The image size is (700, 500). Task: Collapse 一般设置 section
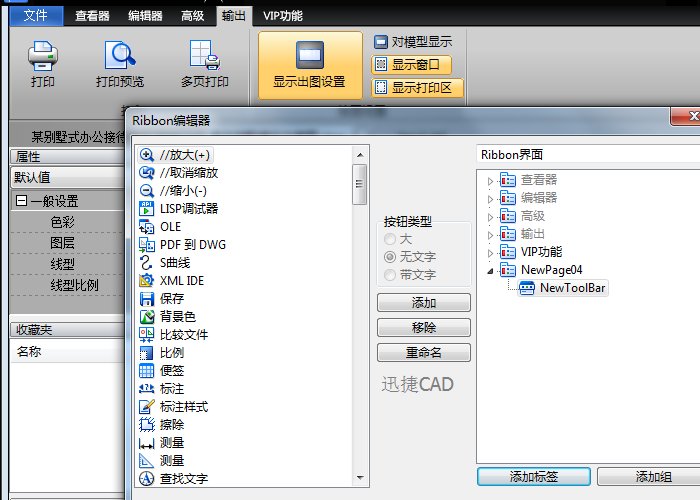pyautogui.click(x=21, y=200)
